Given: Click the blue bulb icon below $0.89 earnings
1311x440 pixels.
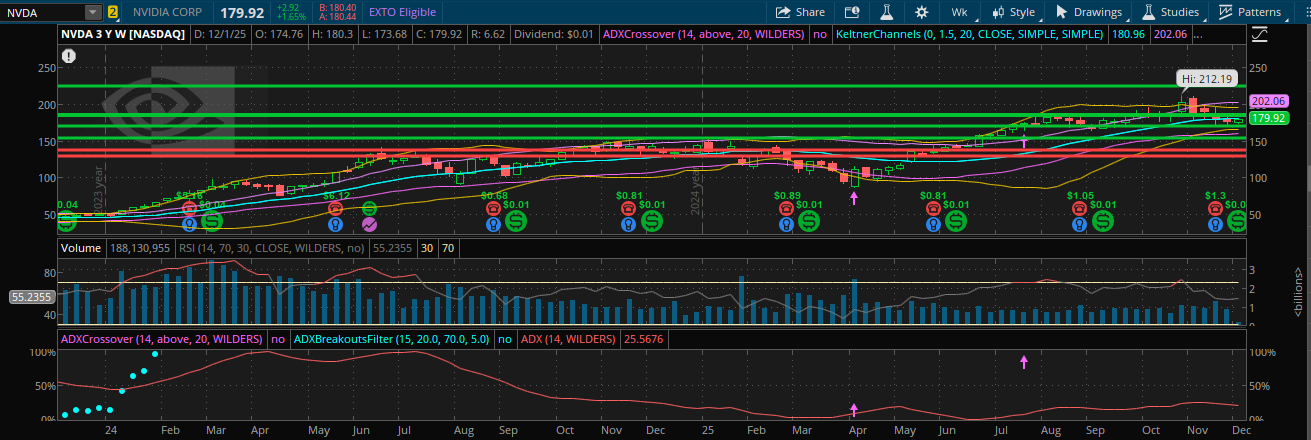Looking at the screenshot, I should (x=786, y=225).
